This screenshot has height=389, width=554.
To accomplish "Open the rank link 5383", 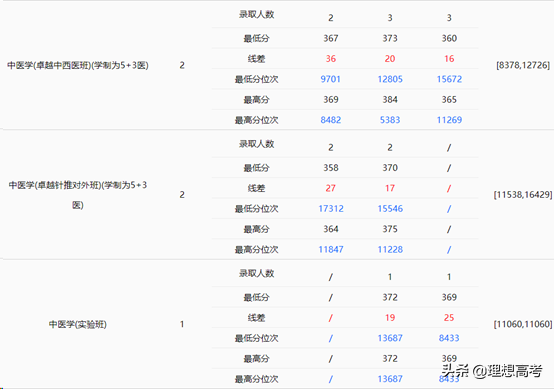I will coord(390,120).
